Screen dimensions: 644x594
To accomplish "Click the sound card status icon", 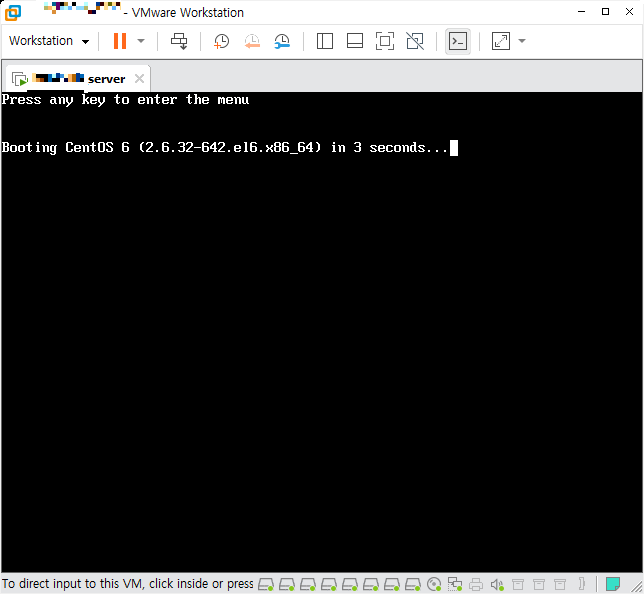I will pyautogui.click(x=497, y=584).
